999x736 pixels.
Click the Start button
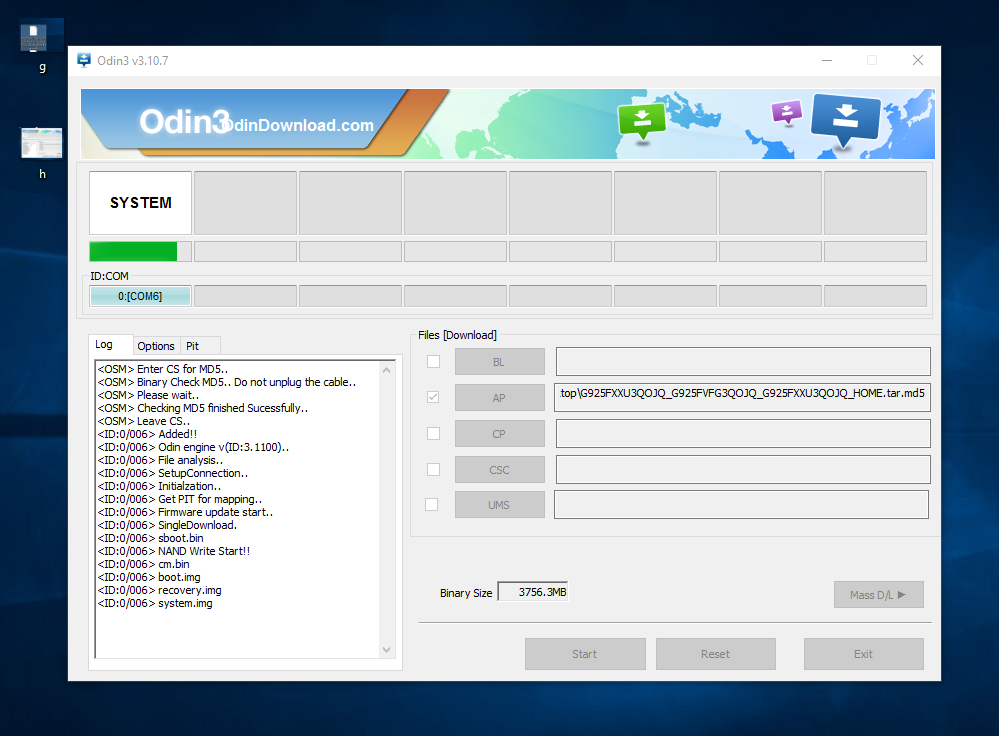pos(585,654)
